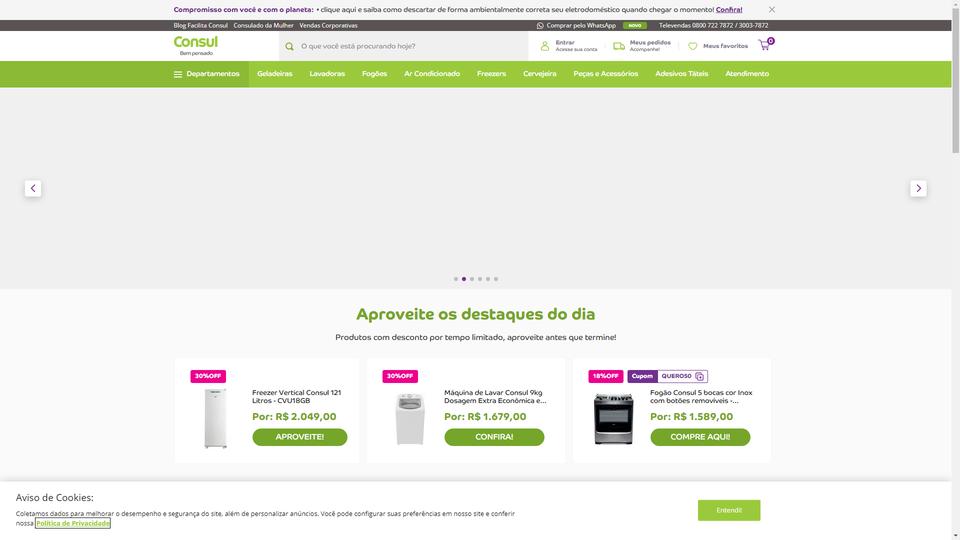Open the Política de Privacidade link
Screen dimensions: 960x540
click(73, 523)
